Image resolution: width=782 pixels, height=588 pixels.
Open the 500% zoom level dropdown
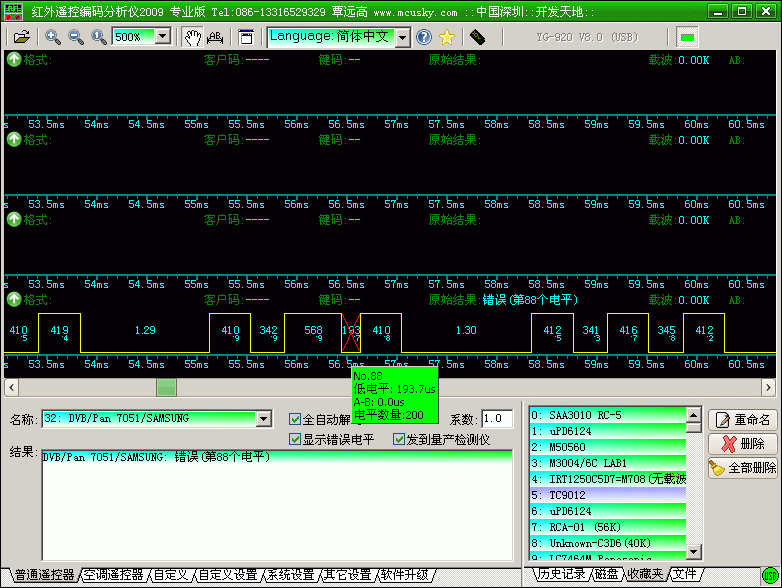coord(163,37)
